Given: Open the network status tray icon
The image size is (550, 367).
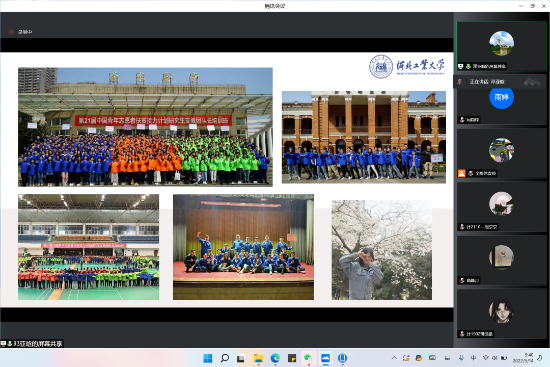Looking at the screenshot, I should tap(485, 358).
